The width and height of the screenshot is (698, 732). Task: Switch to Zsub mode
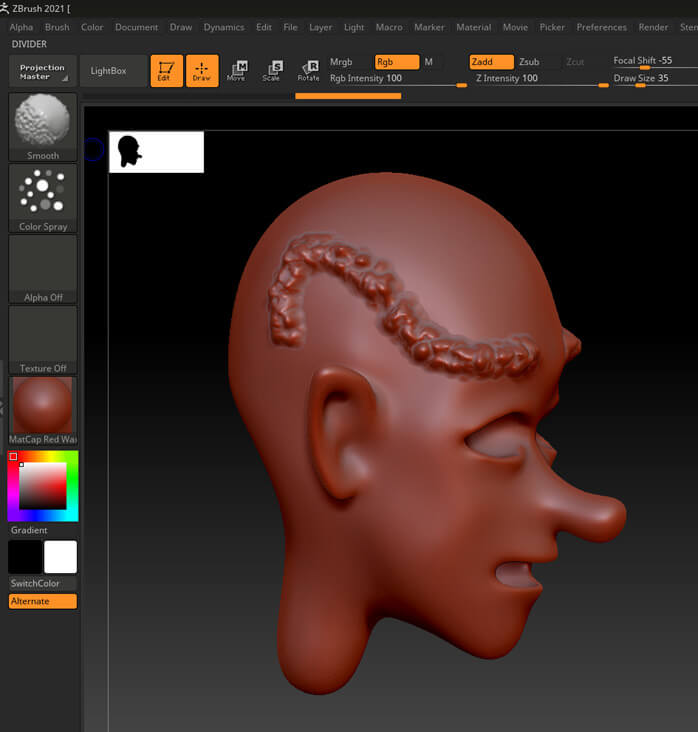click(529, 62)
